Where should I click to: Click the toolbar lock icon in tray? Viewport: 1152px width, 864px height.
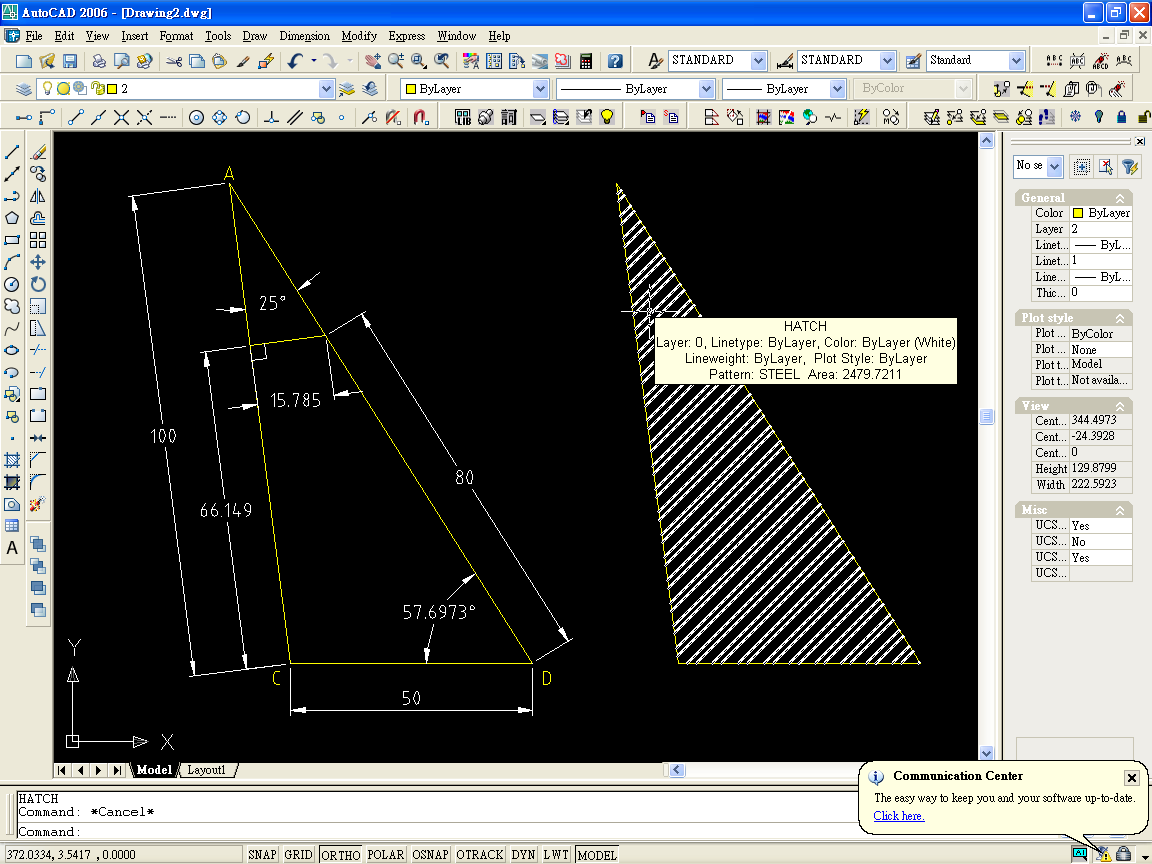tap(1123, 854)
